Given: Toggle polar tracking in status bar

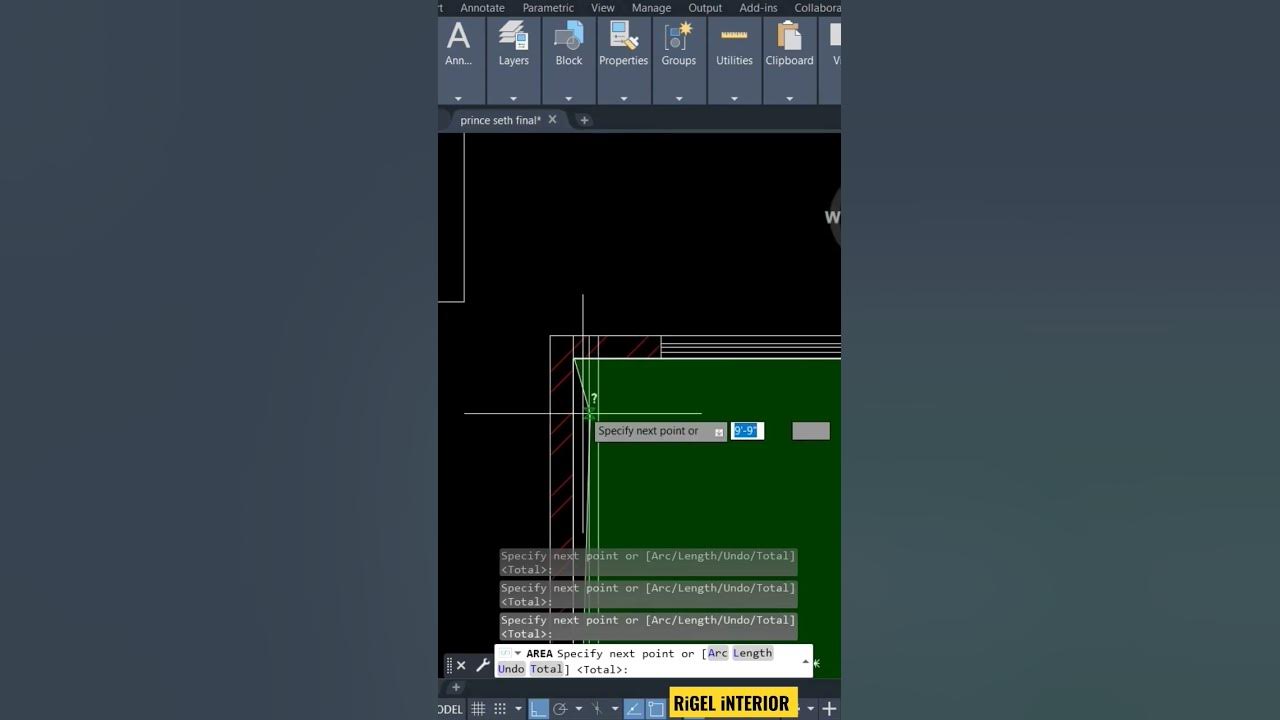Looking at the screenshot, I should pyautogui.click(x=560, y=709).
